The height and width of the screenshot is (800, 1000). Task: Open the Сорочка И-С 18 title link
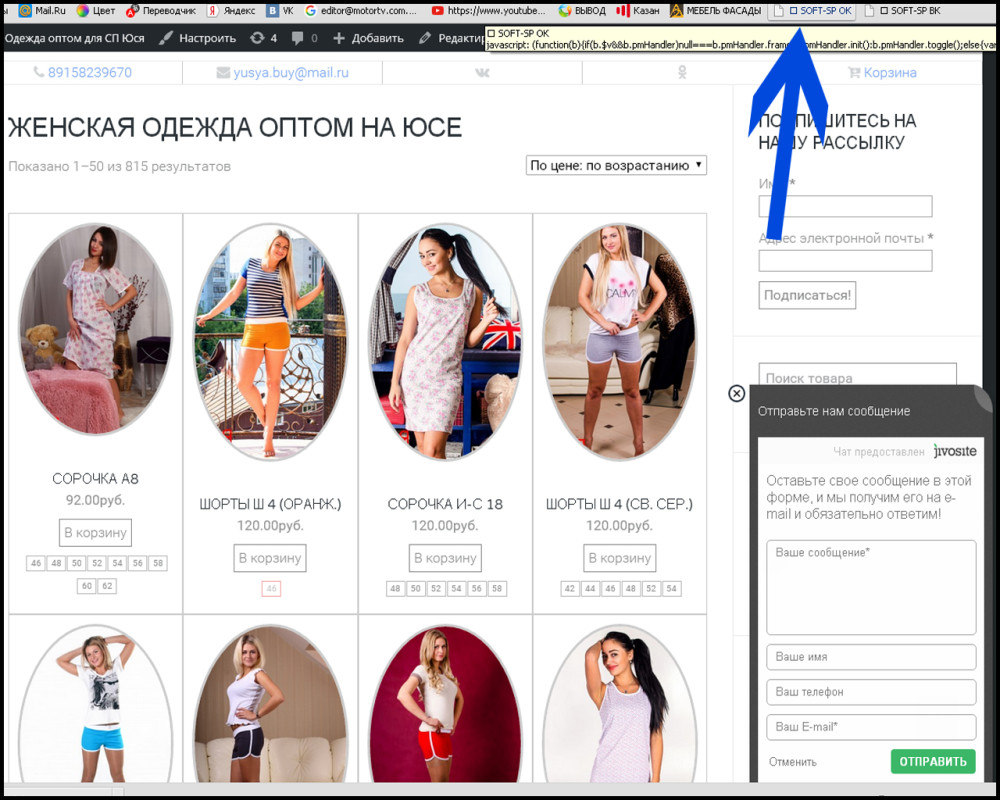coord(445,504)
